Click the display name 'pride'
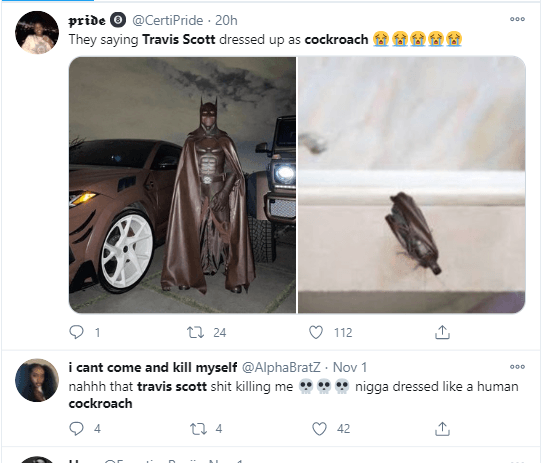The image size is (541, 463). [87, 20]
